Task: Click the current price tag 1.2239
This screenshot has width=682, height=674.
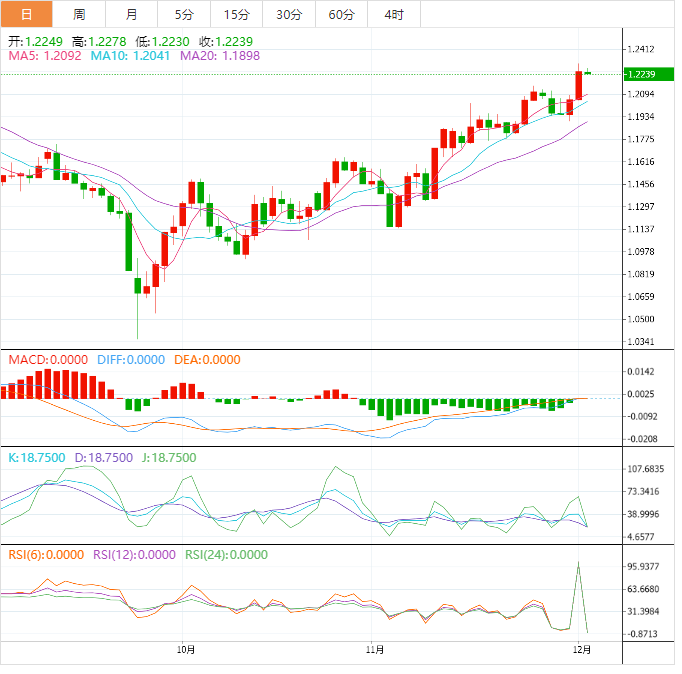Action: pos(640,74)
